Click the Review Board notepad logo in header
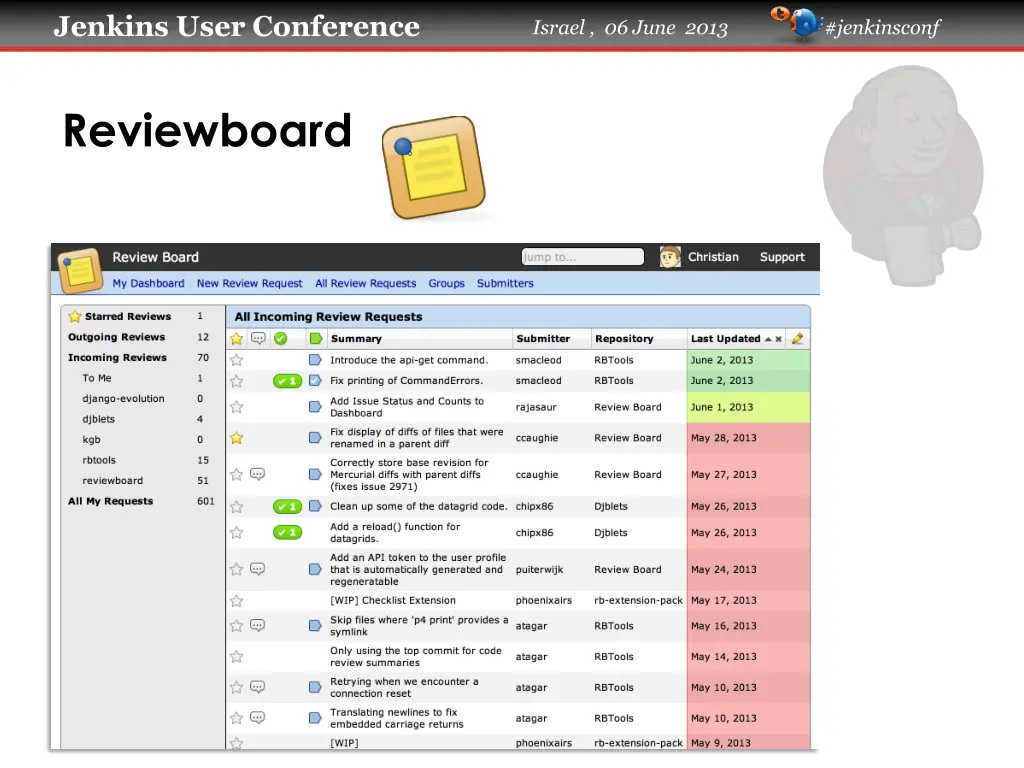This screenshot has height=768, width=1024. pos(80,270)
